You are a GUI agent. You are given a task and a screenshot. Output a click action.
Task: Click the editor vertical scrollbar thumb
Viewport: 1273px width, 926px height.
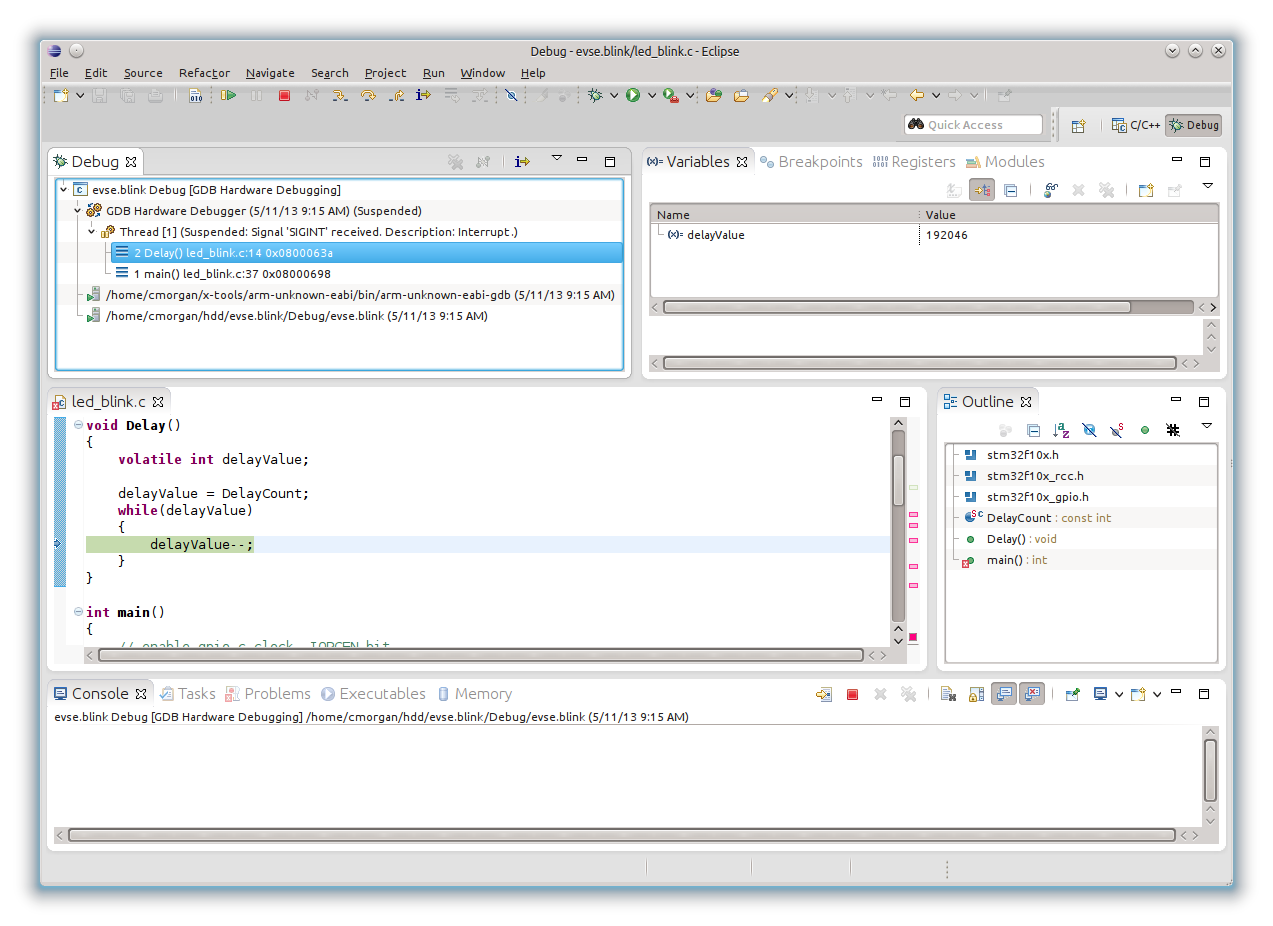point(898,481)
